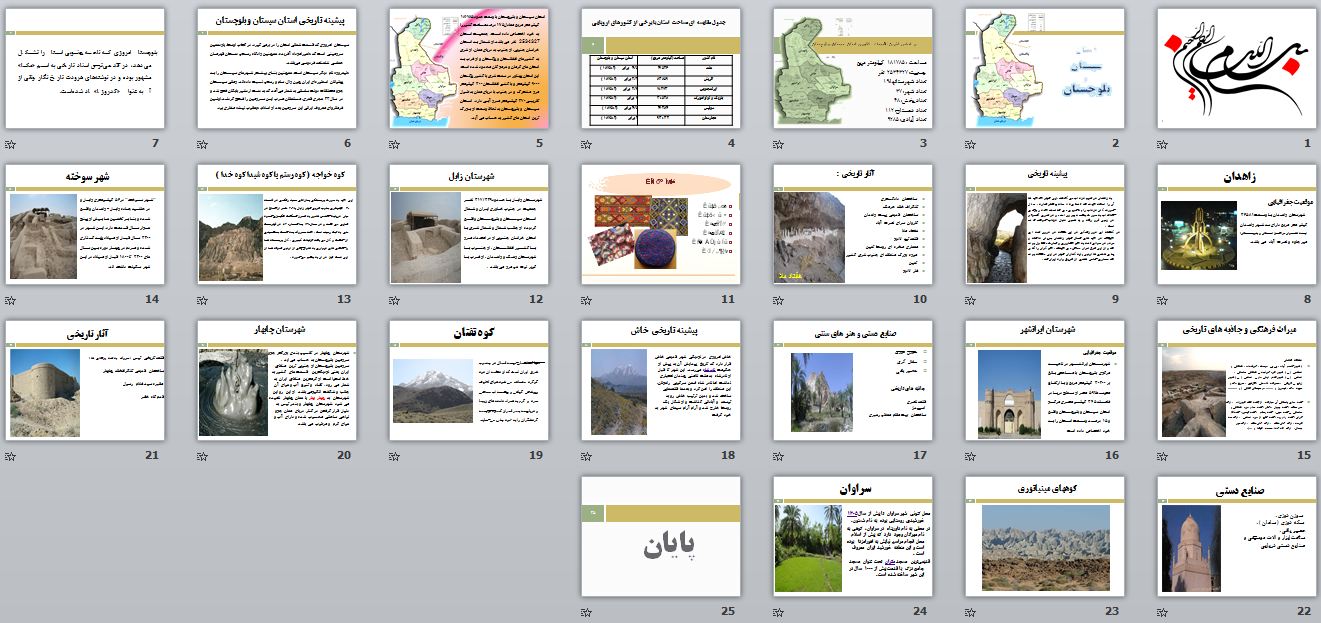Click the slide number label "7"

(x=155, y=144)
